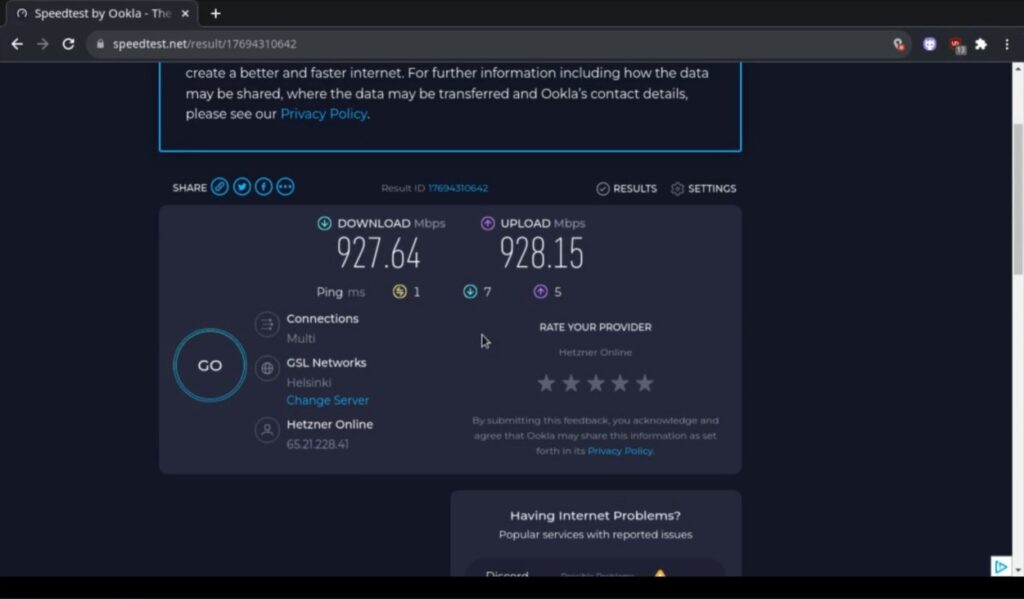The width and height of the screenshot is (1024, 599).
Task: Open a new browser tab
Action: point(216,14)
